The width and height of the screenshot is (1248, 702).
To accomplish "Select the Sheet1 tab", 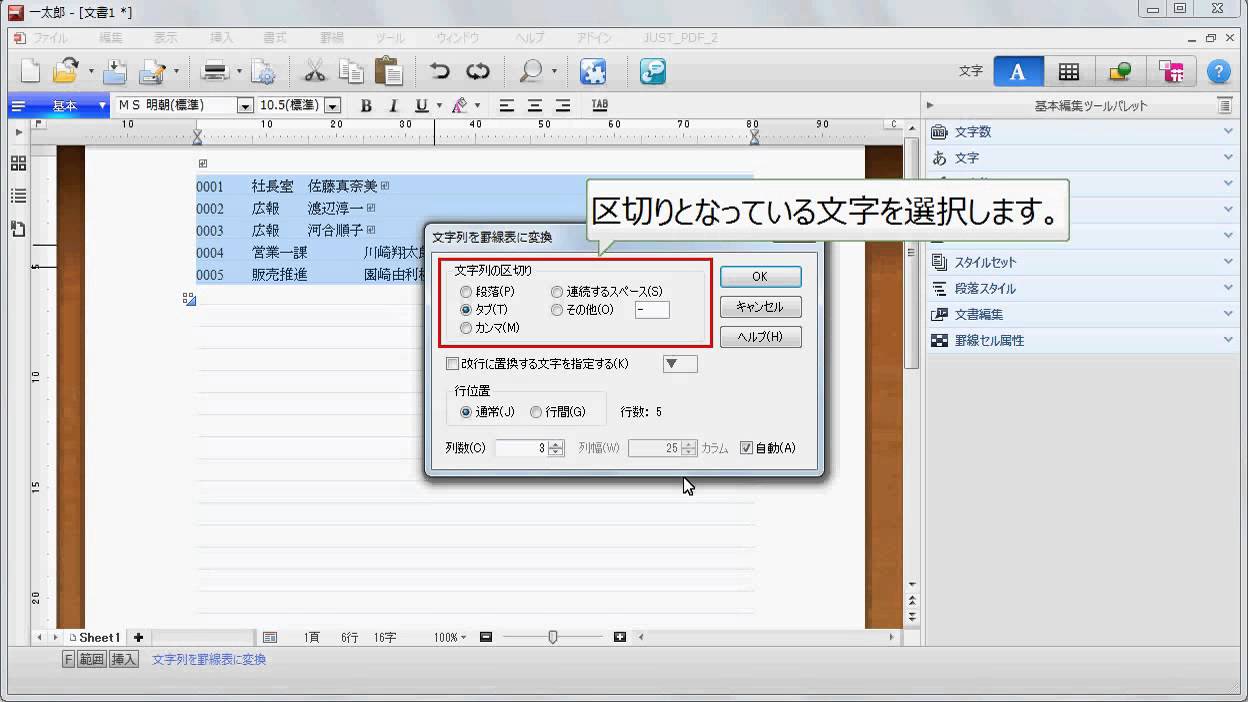I will 95,637.
